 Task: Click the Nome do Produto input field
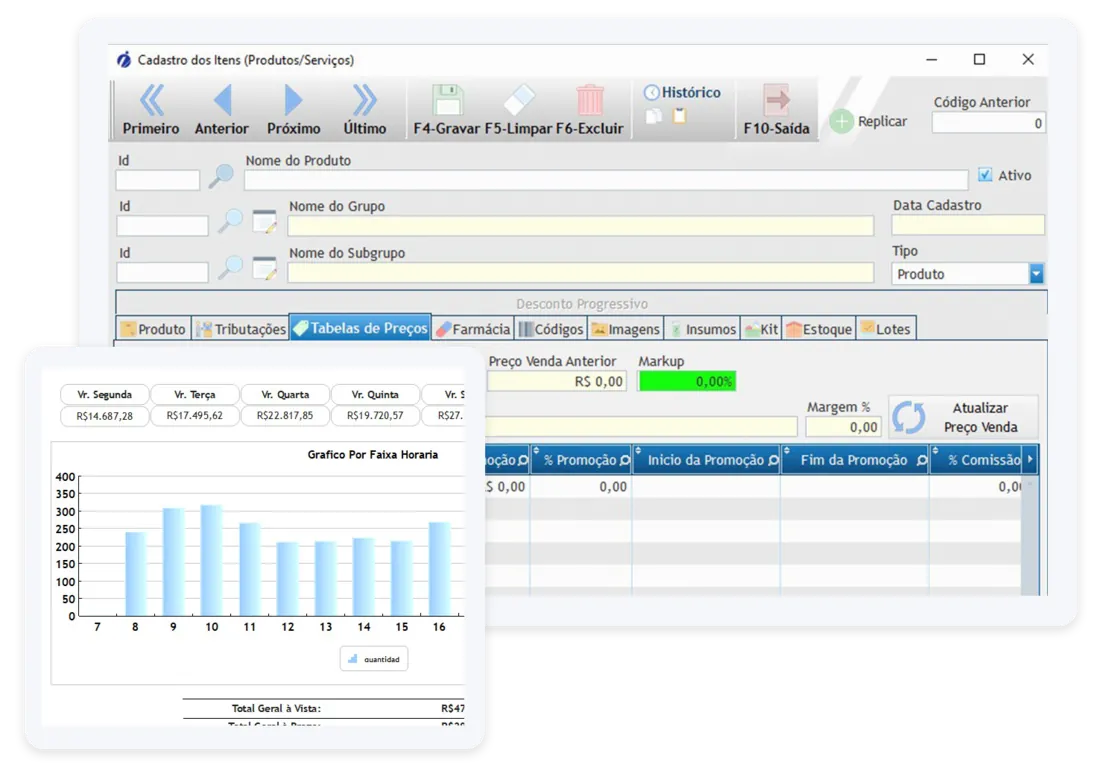pos(606,180)
